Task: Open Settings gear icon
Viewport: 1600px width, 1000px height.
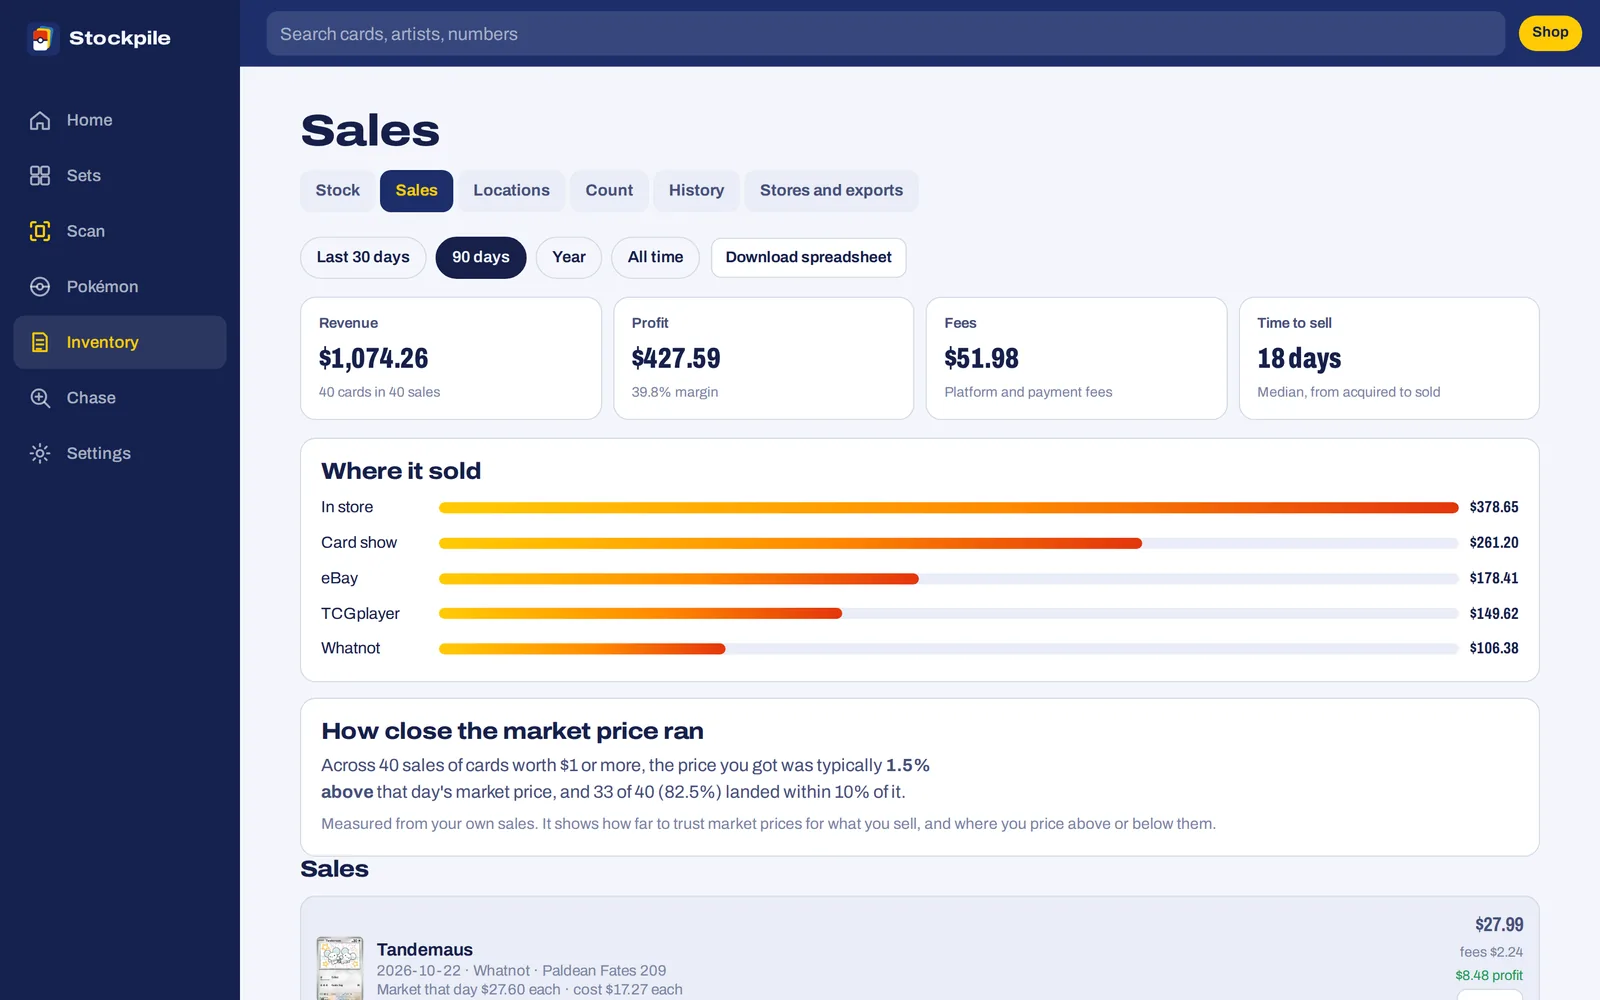Action: coord(40,453)
